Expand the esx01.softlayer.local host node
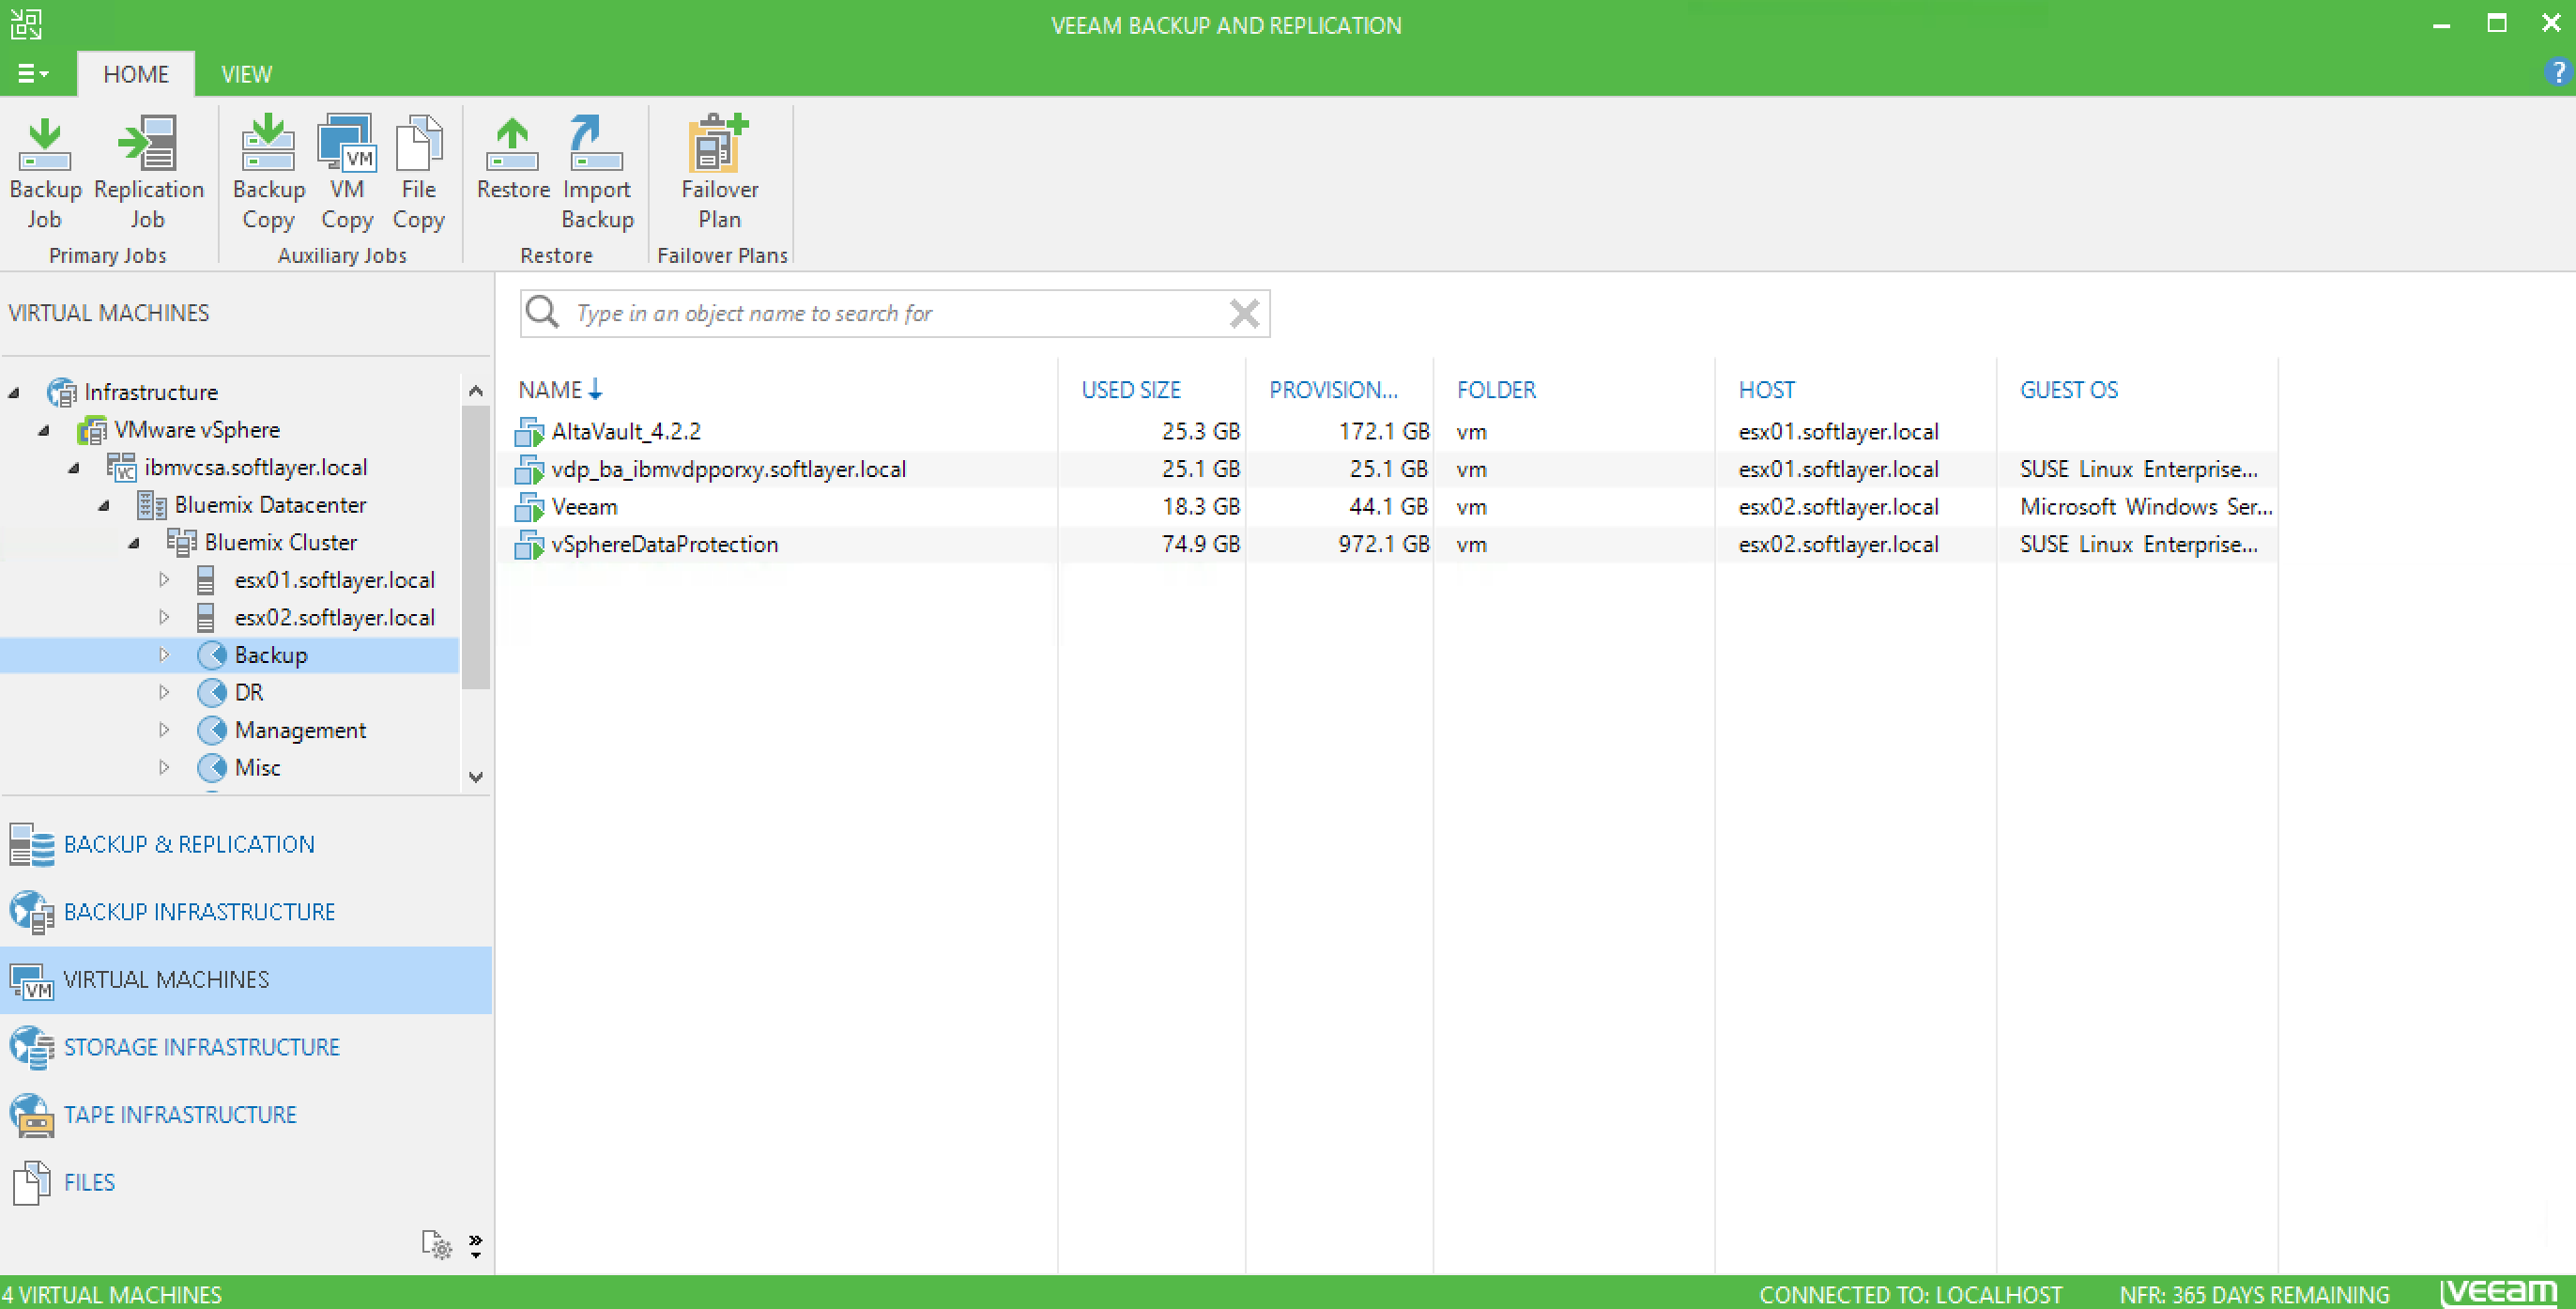 click(164, 579)
